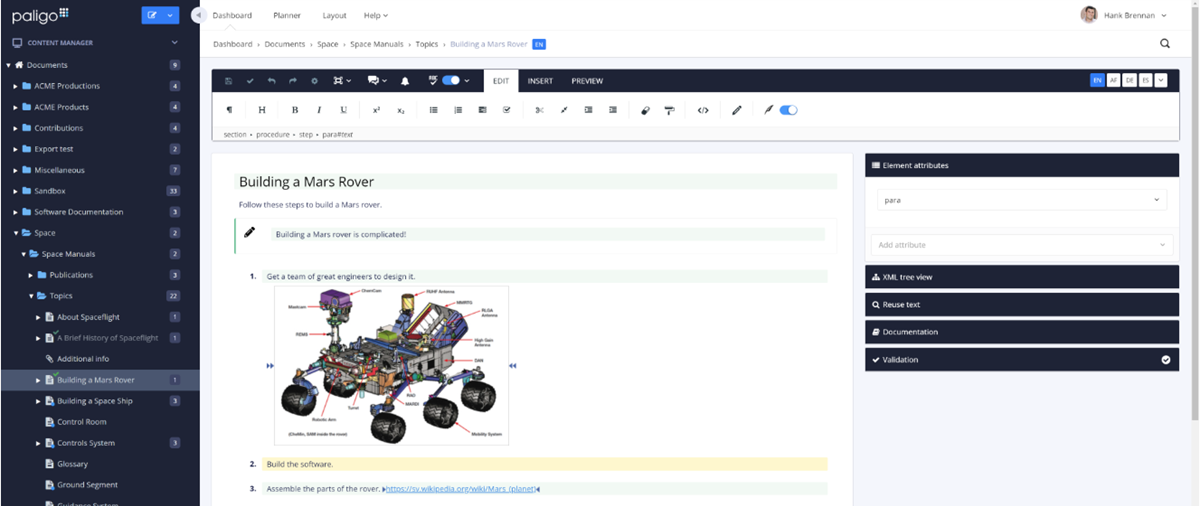The width and height of the screenshot is (1200, 506).
Task: Toggle the spellcheck switch in top toolbar
Action: click(451, 81)
